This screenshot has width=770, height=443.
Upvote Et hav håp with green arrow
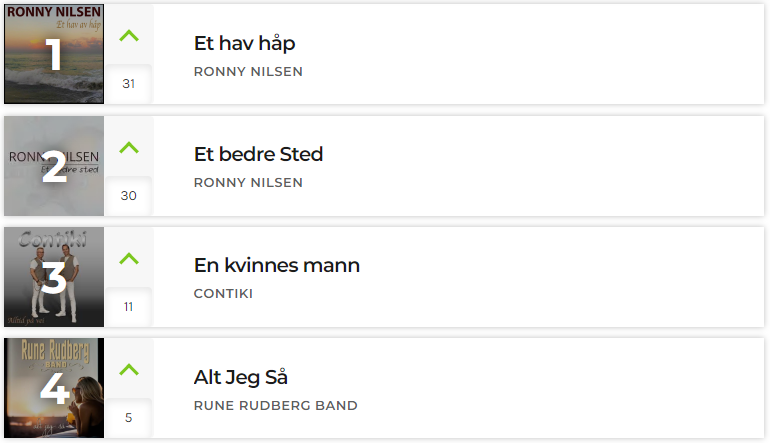pyautogui.click(x=129, y=36)
